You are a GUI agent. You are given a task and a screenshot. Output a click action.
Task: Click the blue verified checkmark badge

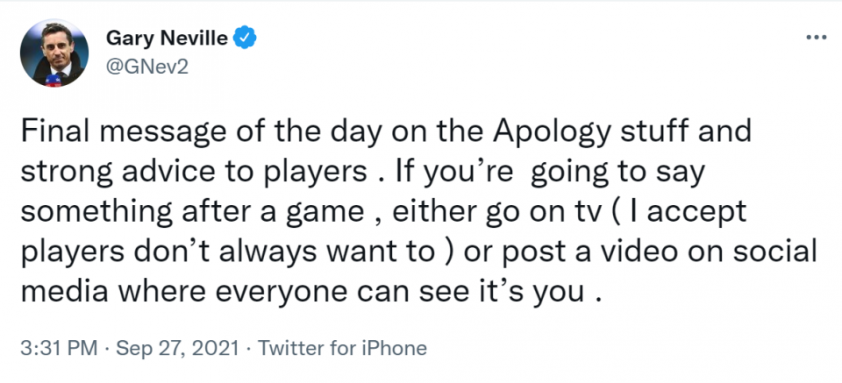pyautogui.click(x=245, y=37)
